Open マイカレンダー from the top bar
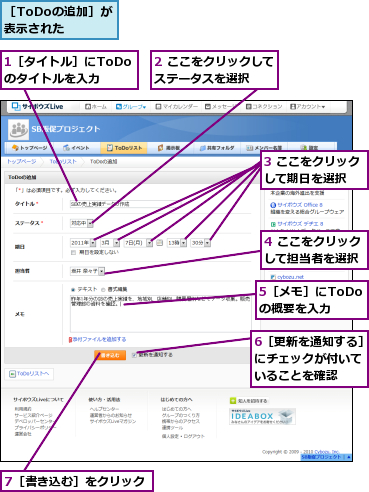 (x=177, y=107)
